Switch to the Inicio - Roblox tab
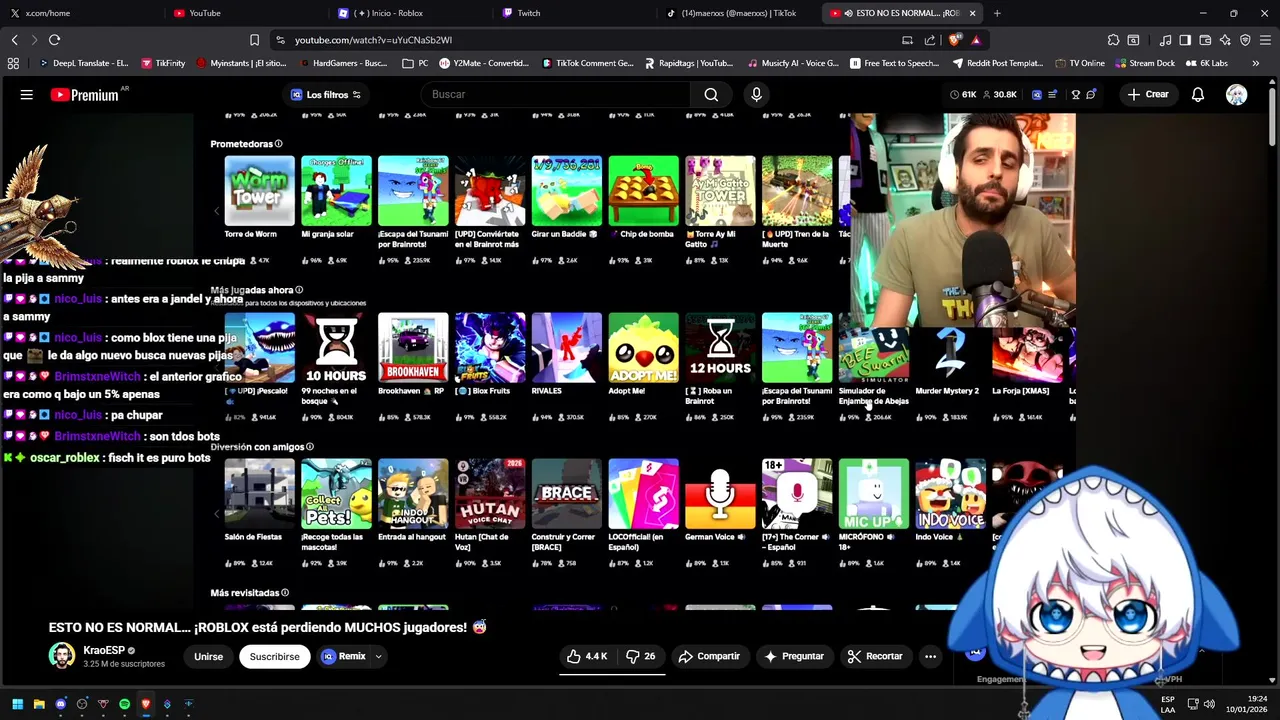1280x720 pixels. [x=410, y=13]
